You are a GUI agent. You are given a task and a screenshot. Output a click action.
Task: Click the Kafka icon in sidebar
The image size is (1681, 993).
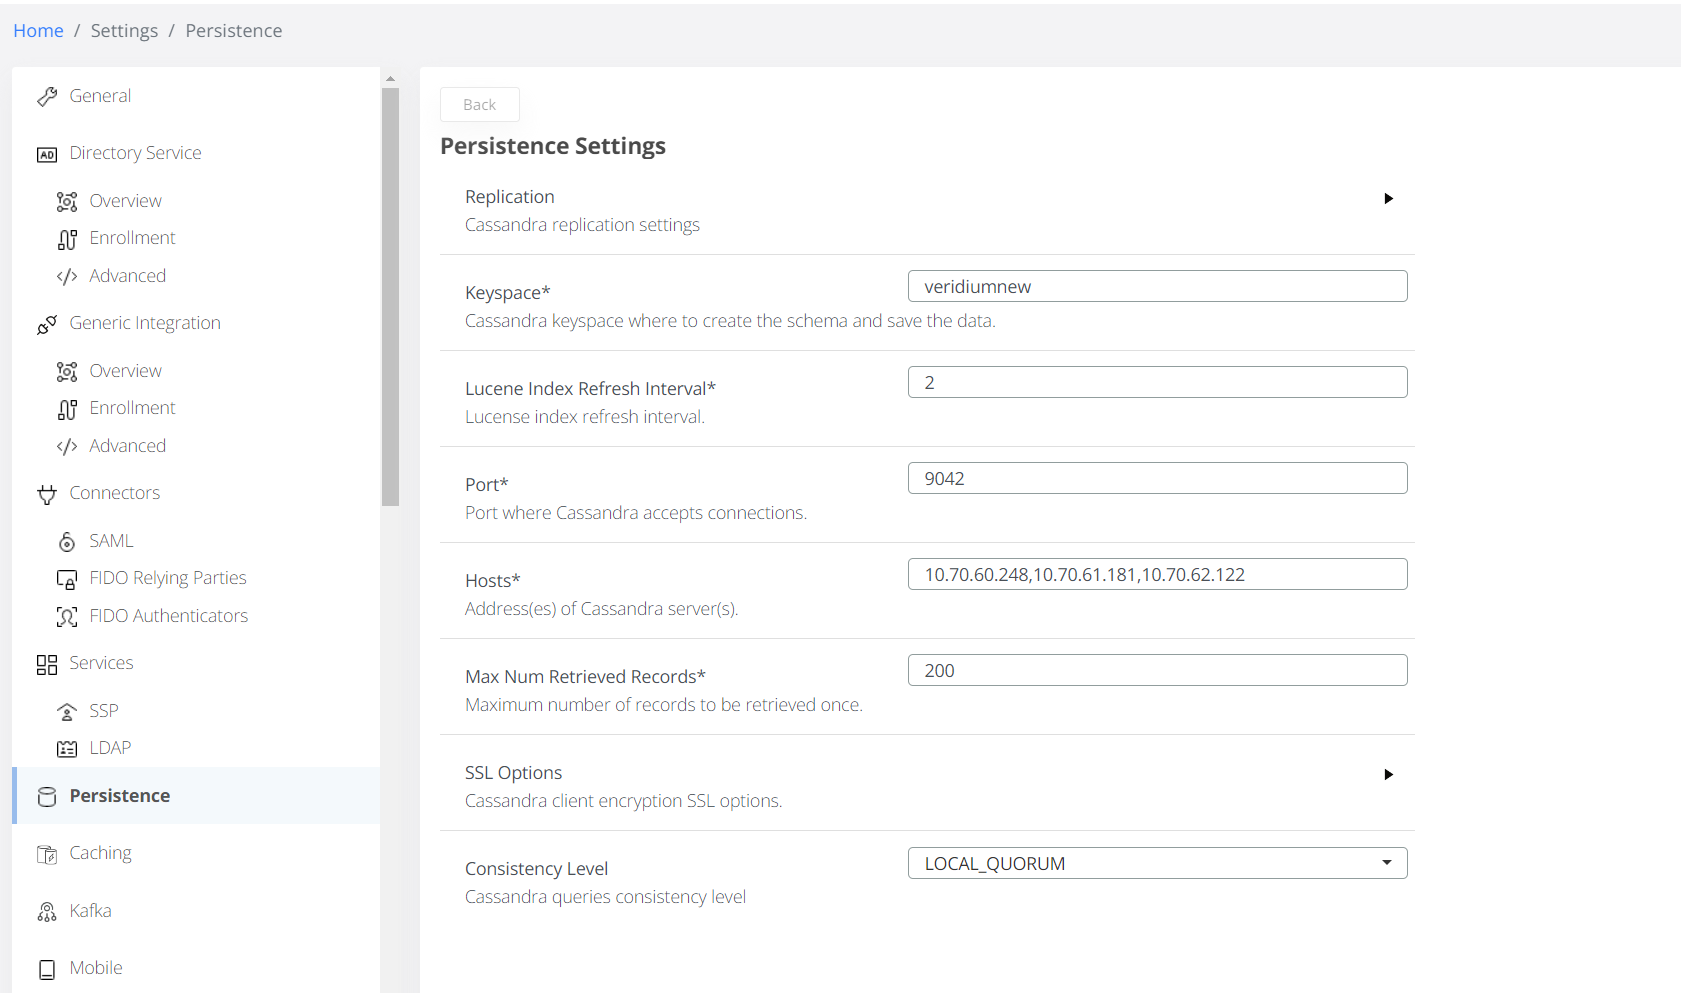(x=47, y=912)
